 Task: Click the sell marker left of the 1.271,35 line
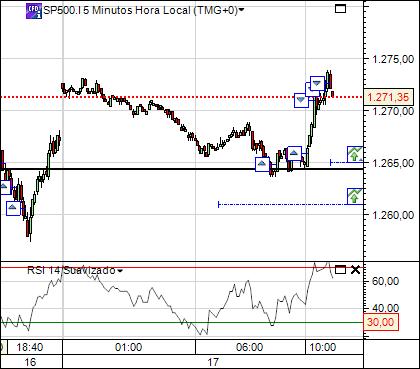coord(301,100)
